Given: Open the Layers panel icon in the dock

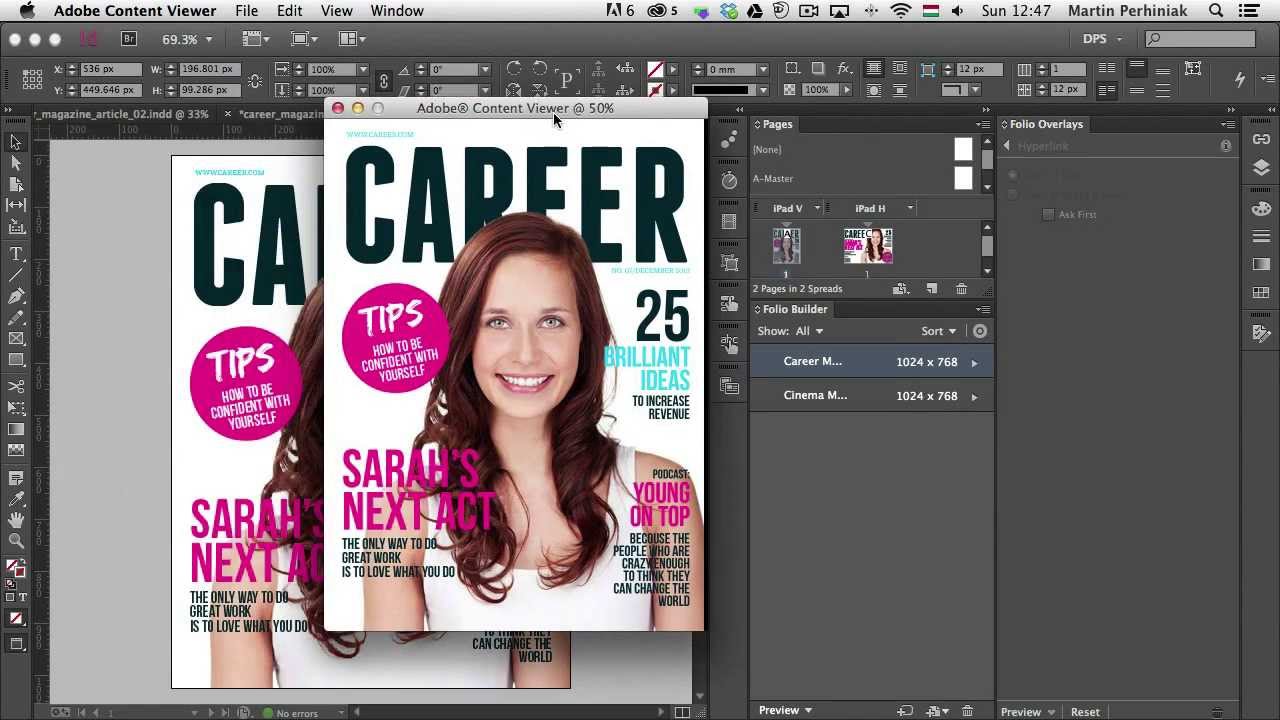Looking at the screenshot, I should coord(1261,167).
